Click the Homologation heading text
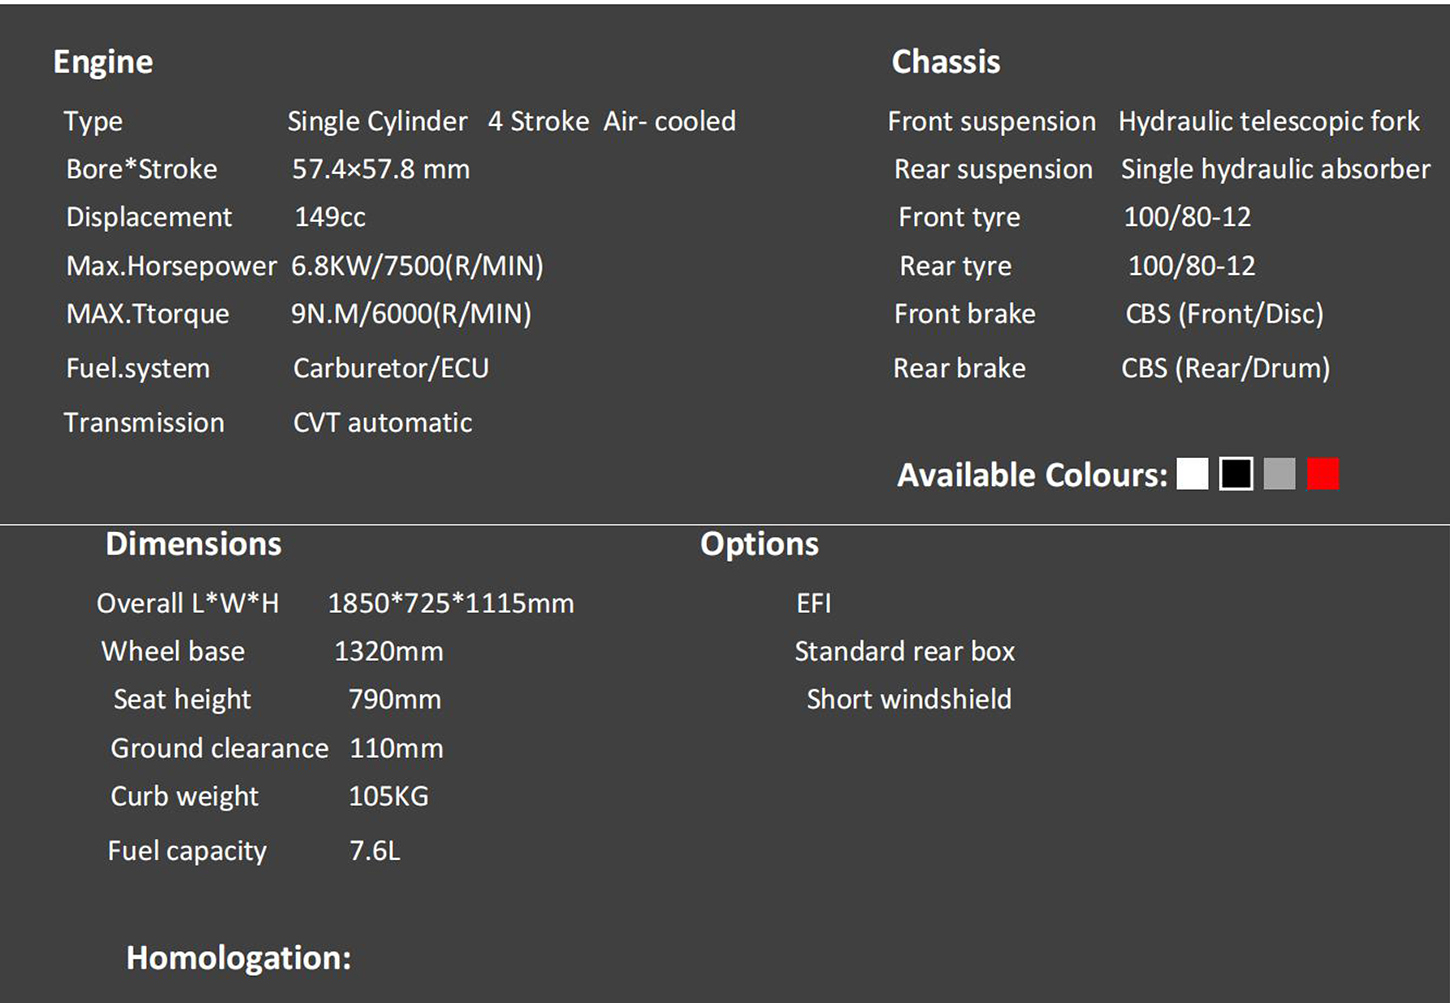1450x1003 pixels. point(238,958)
